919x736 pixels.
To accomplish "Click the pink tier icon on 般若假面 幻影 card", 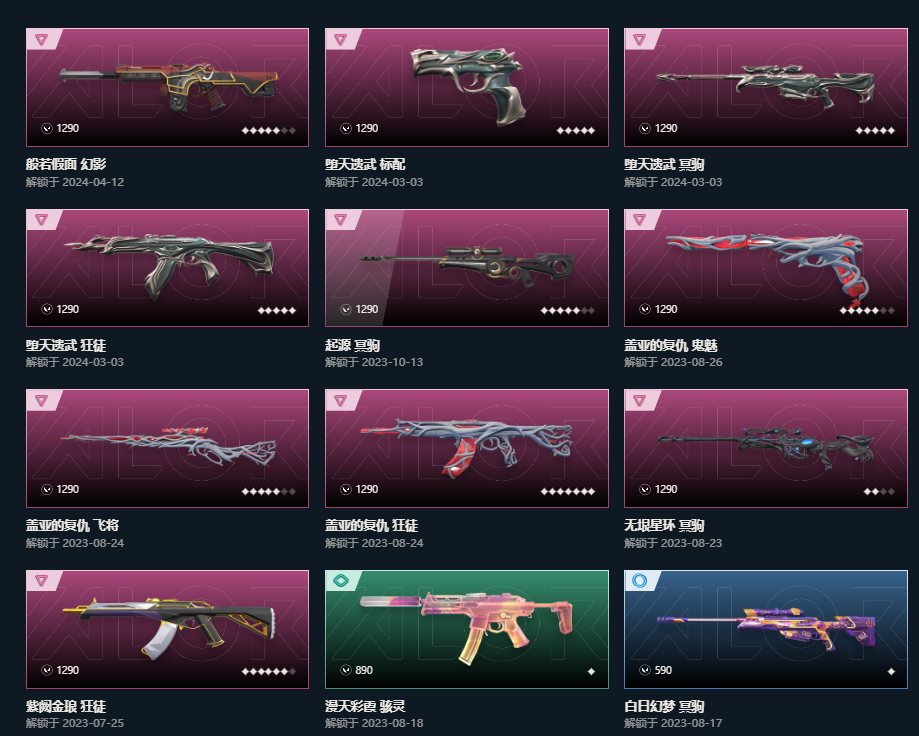I will [41, 39].
